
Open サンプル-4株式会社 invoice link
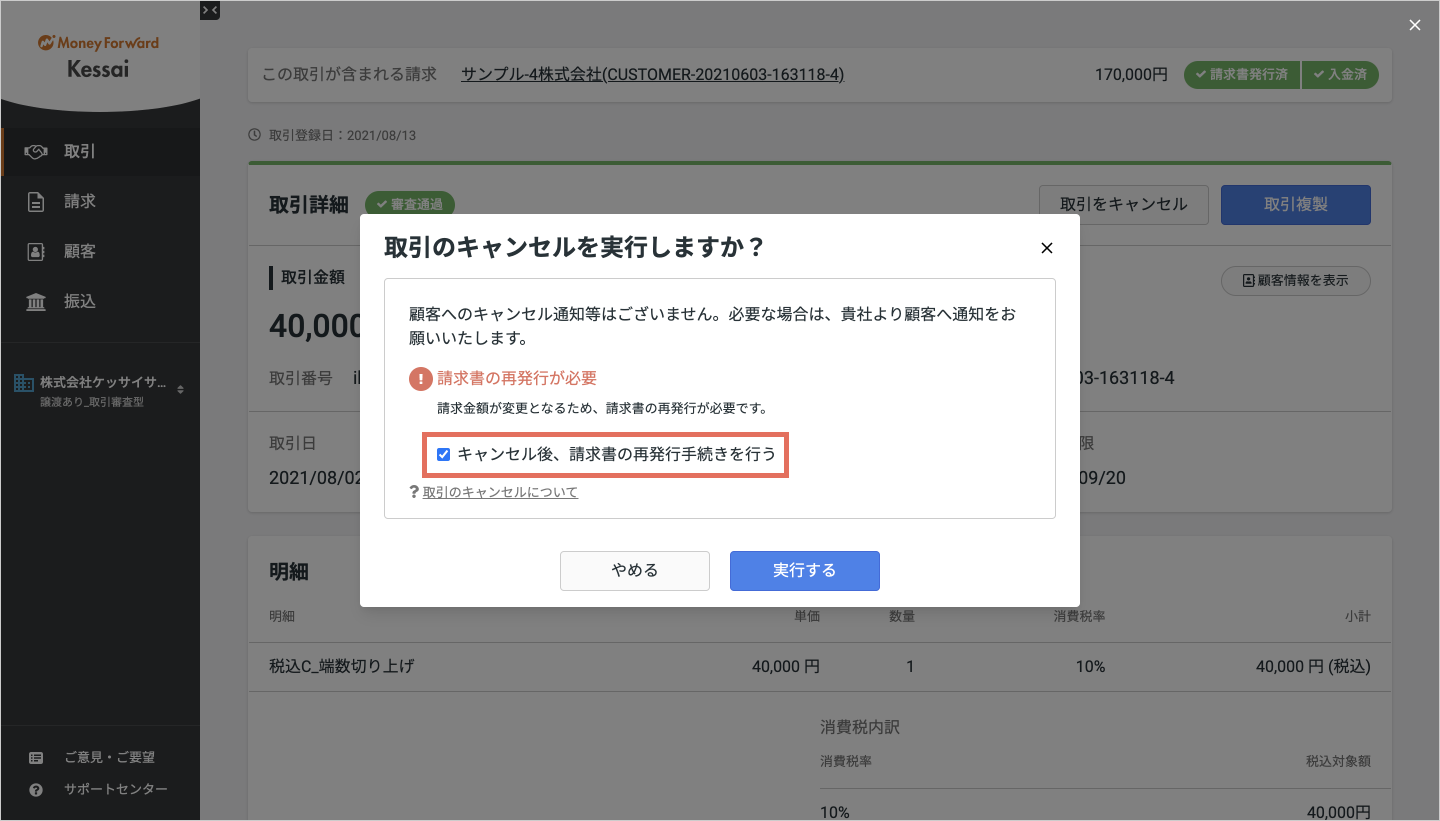[x=652, y=74]
